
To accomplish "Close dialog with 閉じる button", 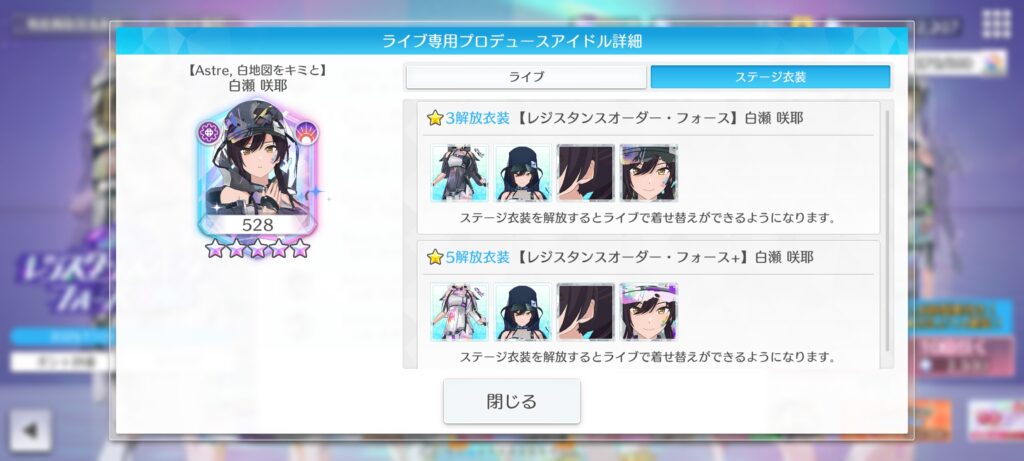I will tap(512, 401).
